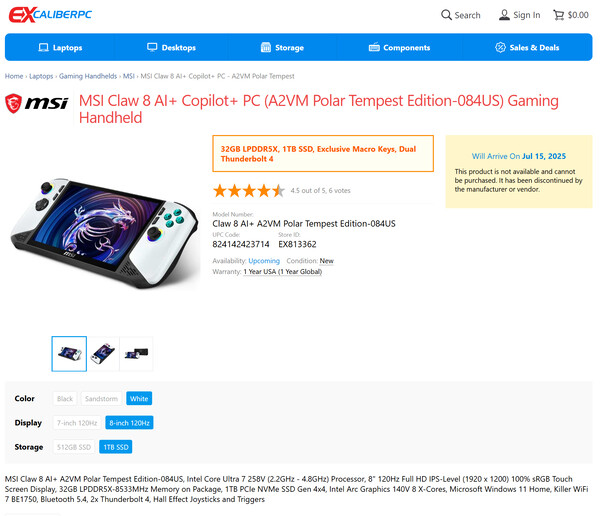This screenshot has height=516, width=600.
Task: Click the Upcoming availability link
Action: (x=264, y=261)
